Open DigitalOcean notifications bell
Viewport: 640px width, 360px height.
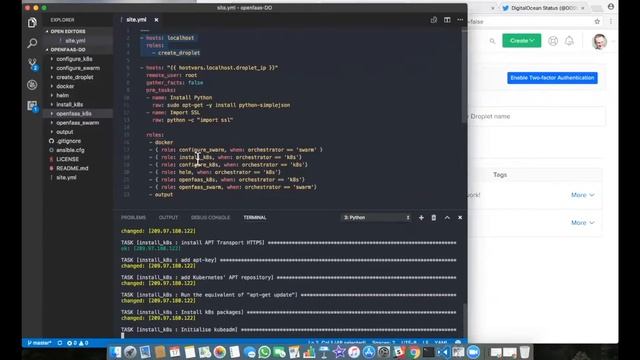tap(569, 41)
